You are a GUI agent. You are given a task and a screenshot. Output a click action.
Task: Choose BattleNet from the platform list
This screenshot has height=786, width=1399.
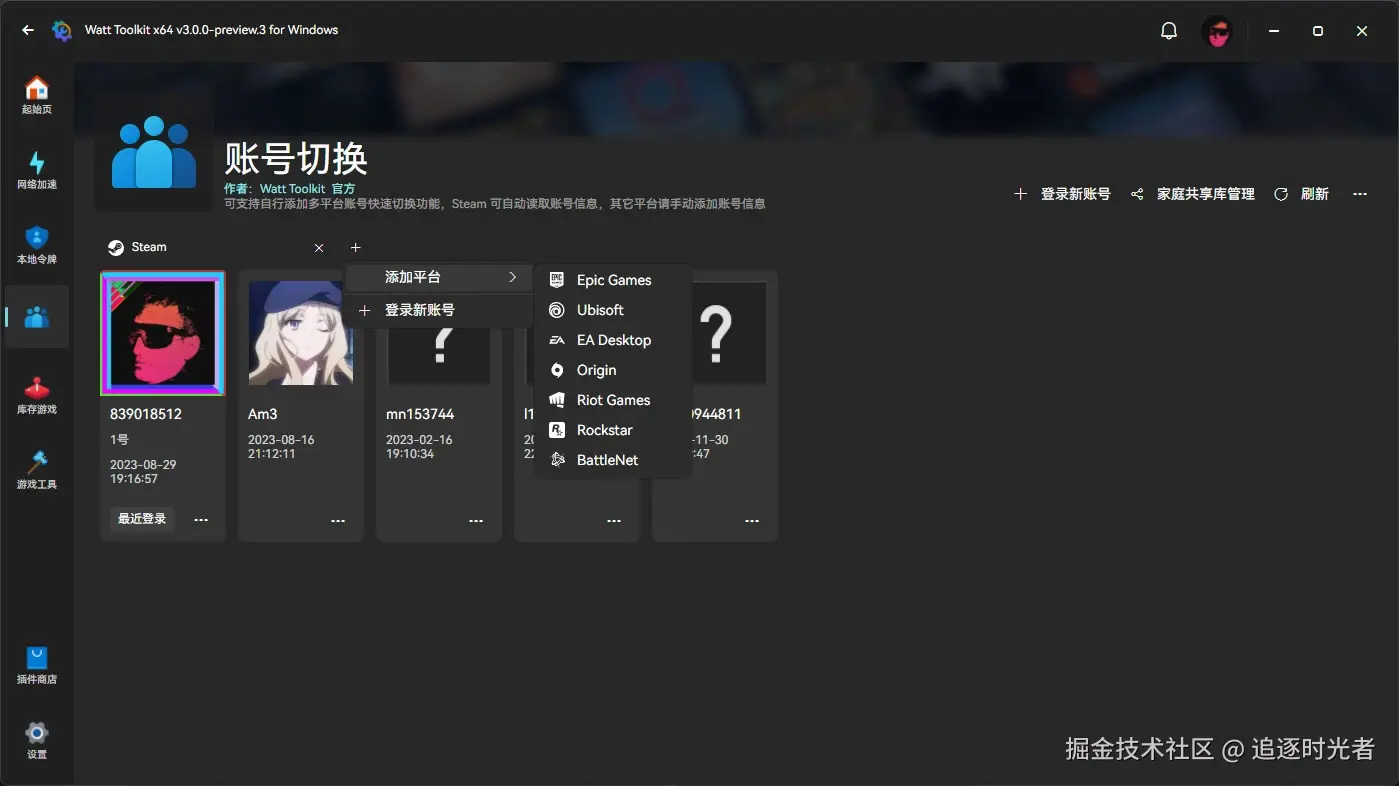coord(613,460)
